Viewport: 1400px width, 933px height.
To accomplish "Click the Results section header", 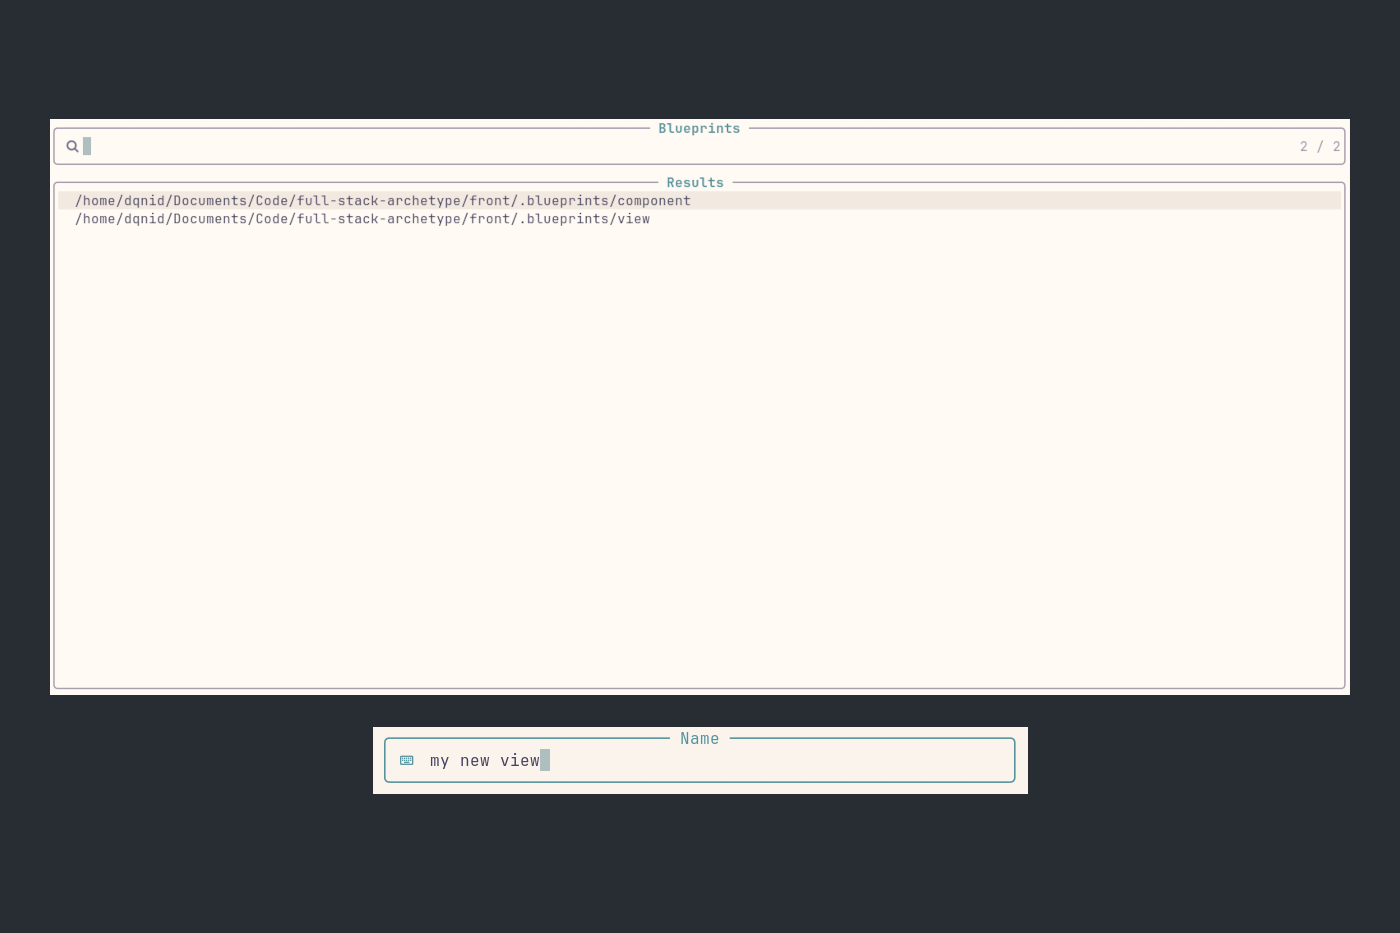I will pyautogui.click(x=694, y=182).
